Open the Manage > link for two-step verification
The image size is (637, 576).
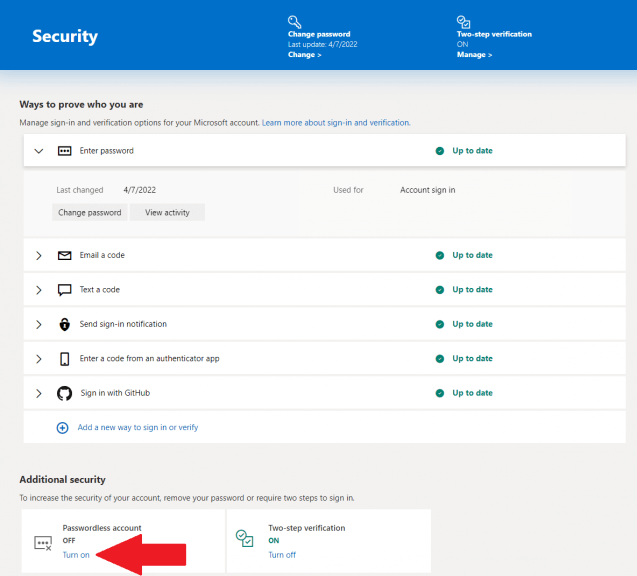(474, 55)
